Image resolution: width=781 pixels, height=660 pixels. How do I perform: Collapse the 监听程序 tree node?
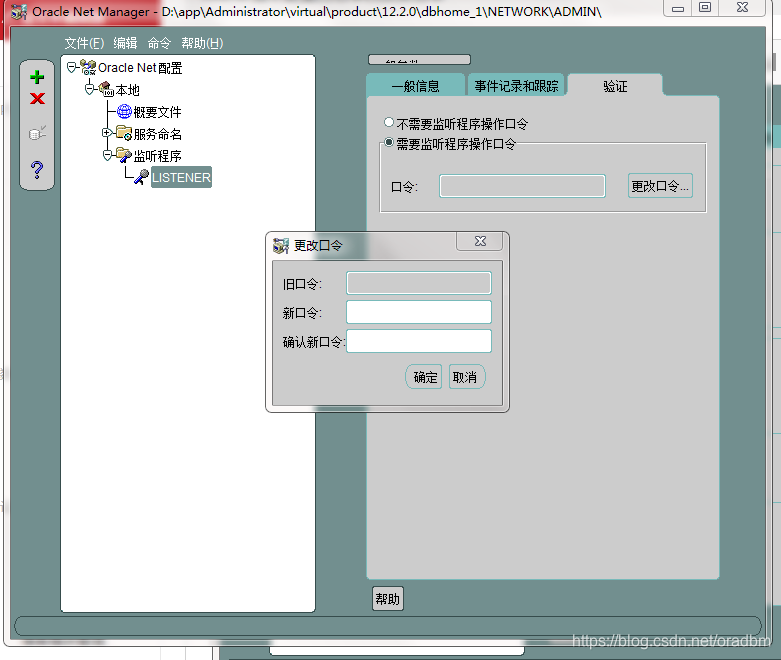[107, 155]
